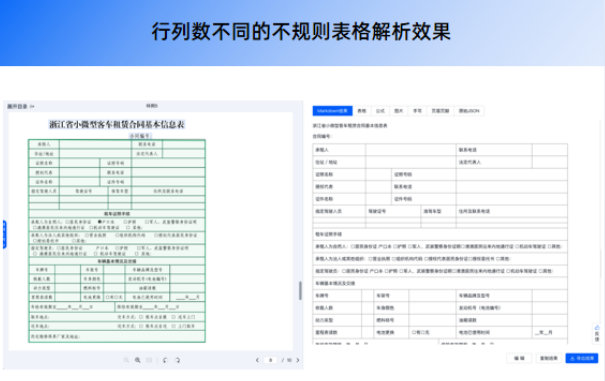
Task: Click the 合同编号 label in scanned document
Action: tap(140, 136)
